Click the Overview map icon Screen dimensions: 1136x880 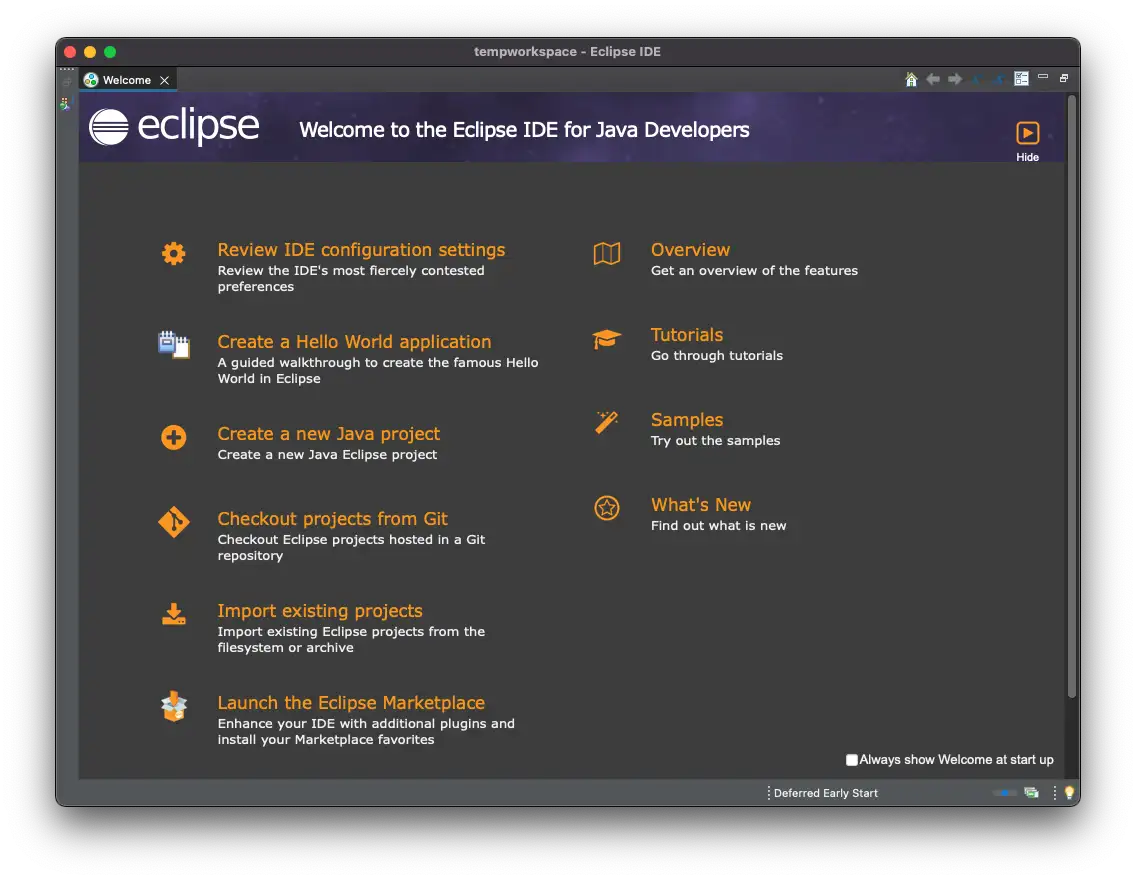pyautogui.click(x=606, y=253)
